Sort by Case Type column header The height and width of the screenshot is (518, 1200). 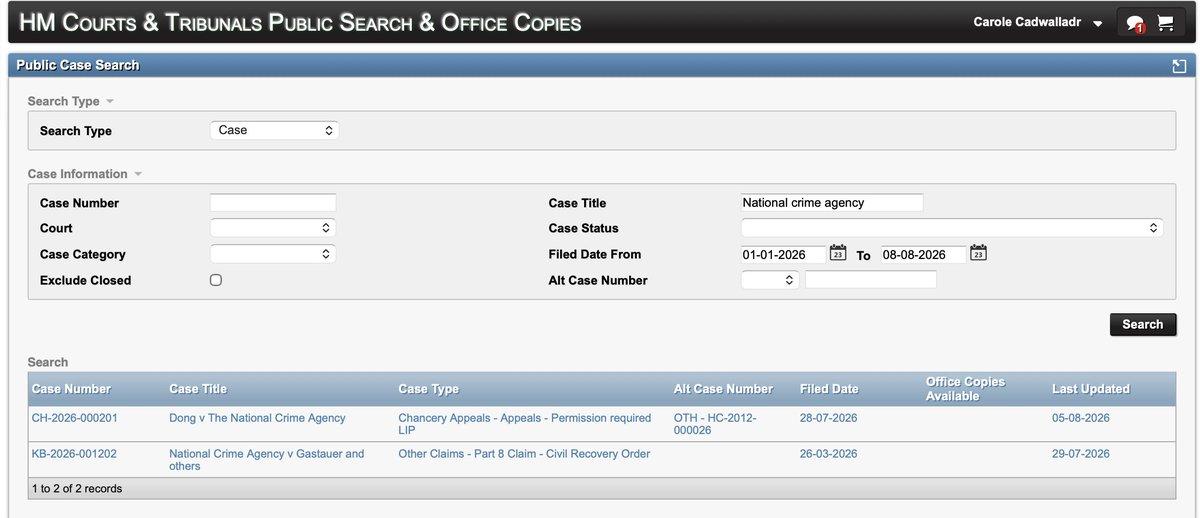tap(428, 389)
